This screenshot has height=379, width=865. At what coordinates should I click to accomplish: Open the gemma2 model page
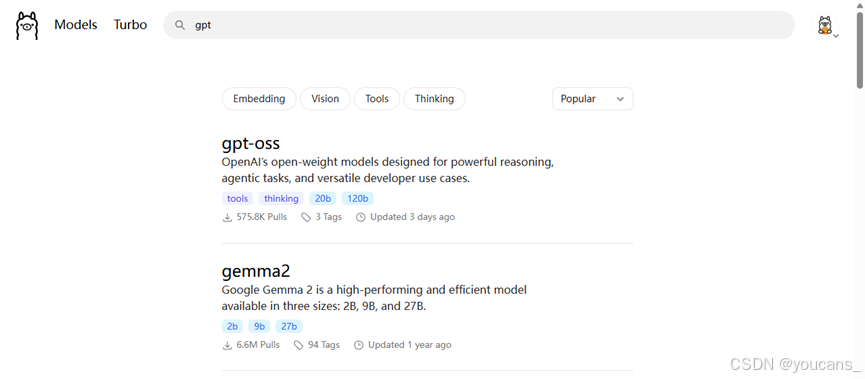(256, 271)
